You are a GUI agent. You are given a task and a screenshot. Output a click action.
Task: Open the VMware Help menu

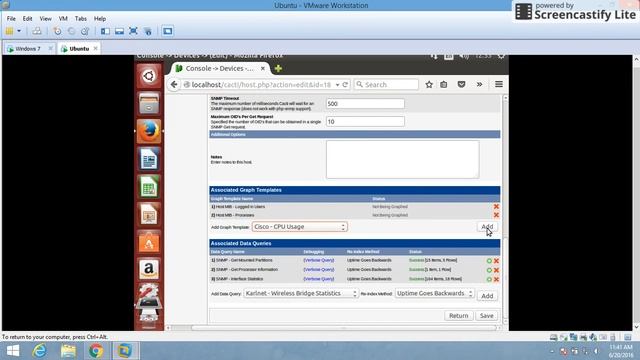100,19
